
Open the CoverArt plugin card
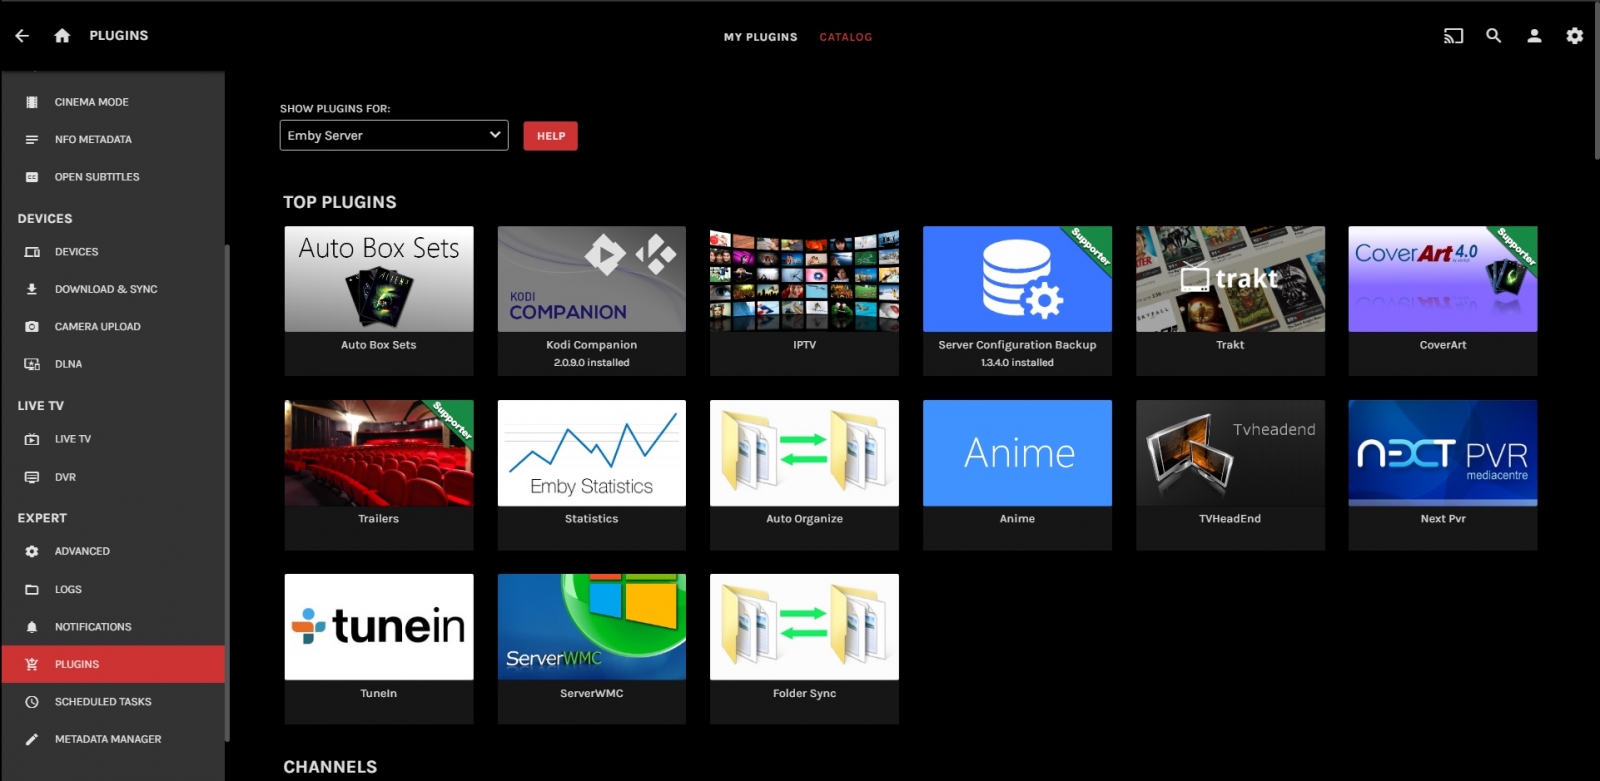(x=1443, y=301)
